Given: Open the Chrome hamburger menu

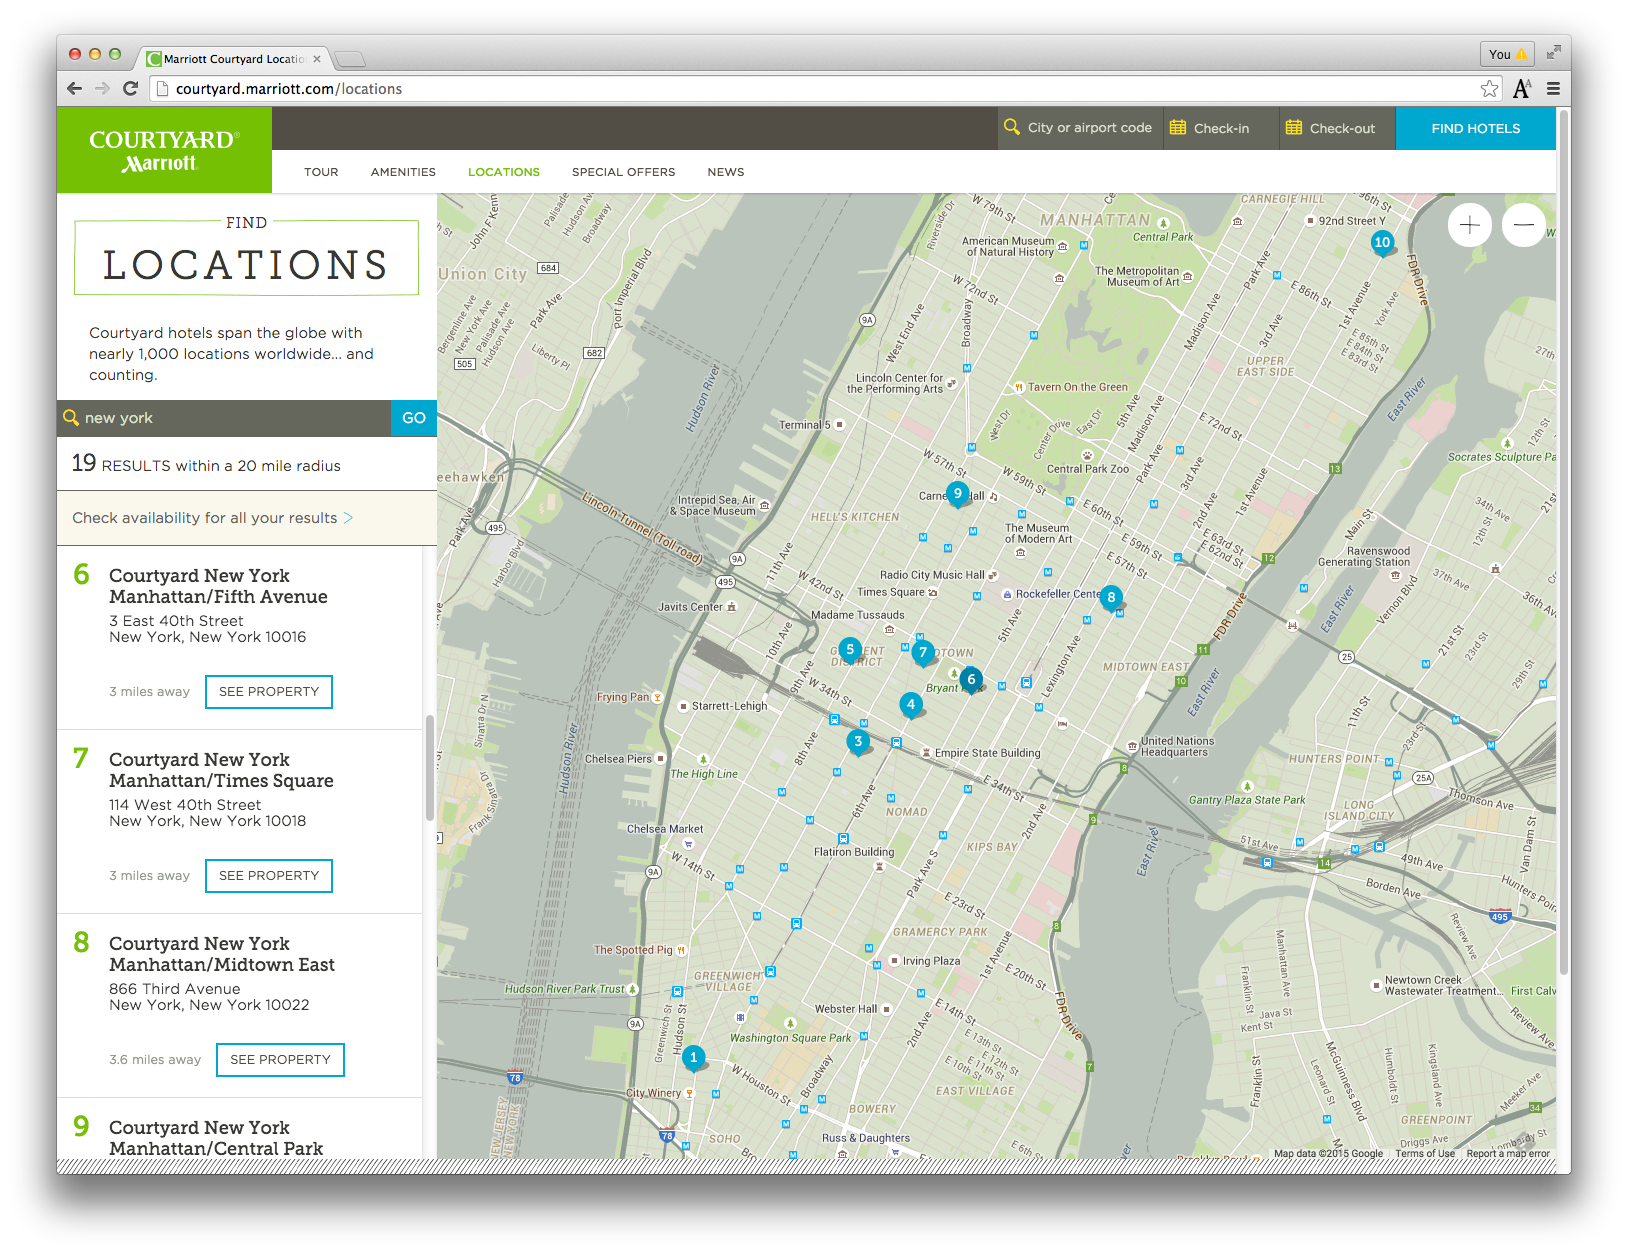Looking at the screenshot, I should point(1553,88).
